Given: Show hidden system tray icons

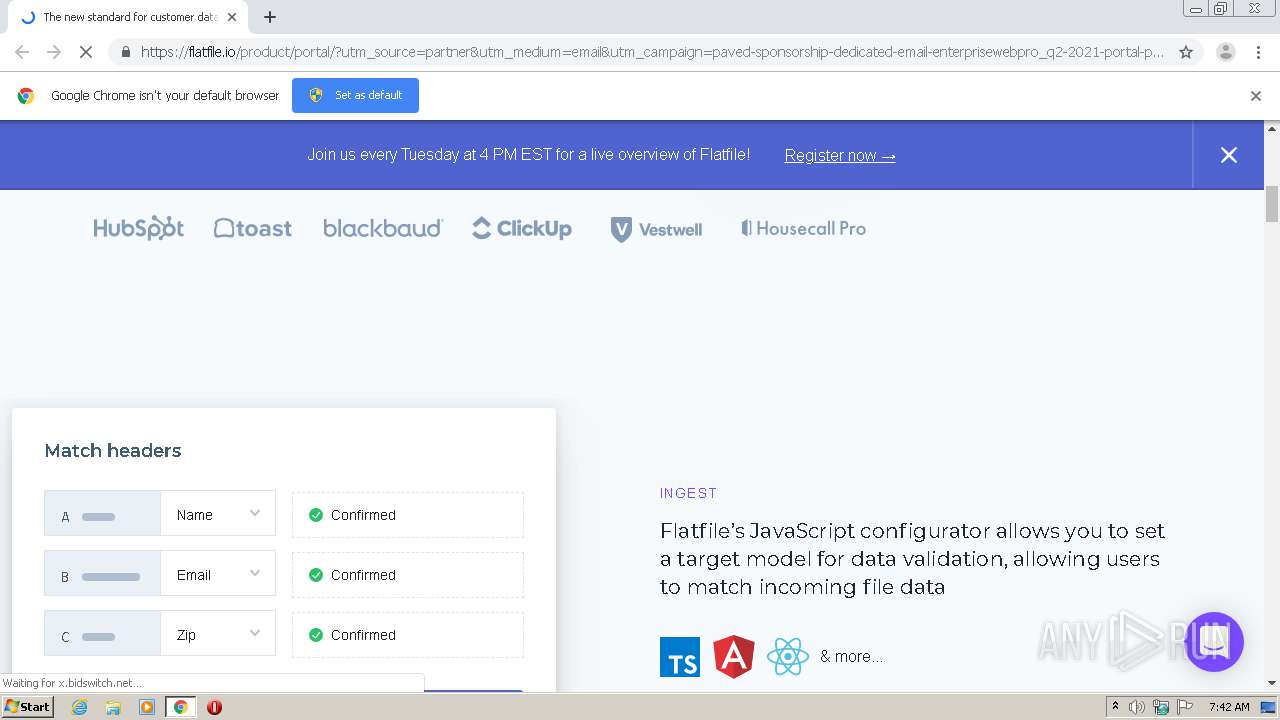Looking at the screenshot, I should (1115, 706).
